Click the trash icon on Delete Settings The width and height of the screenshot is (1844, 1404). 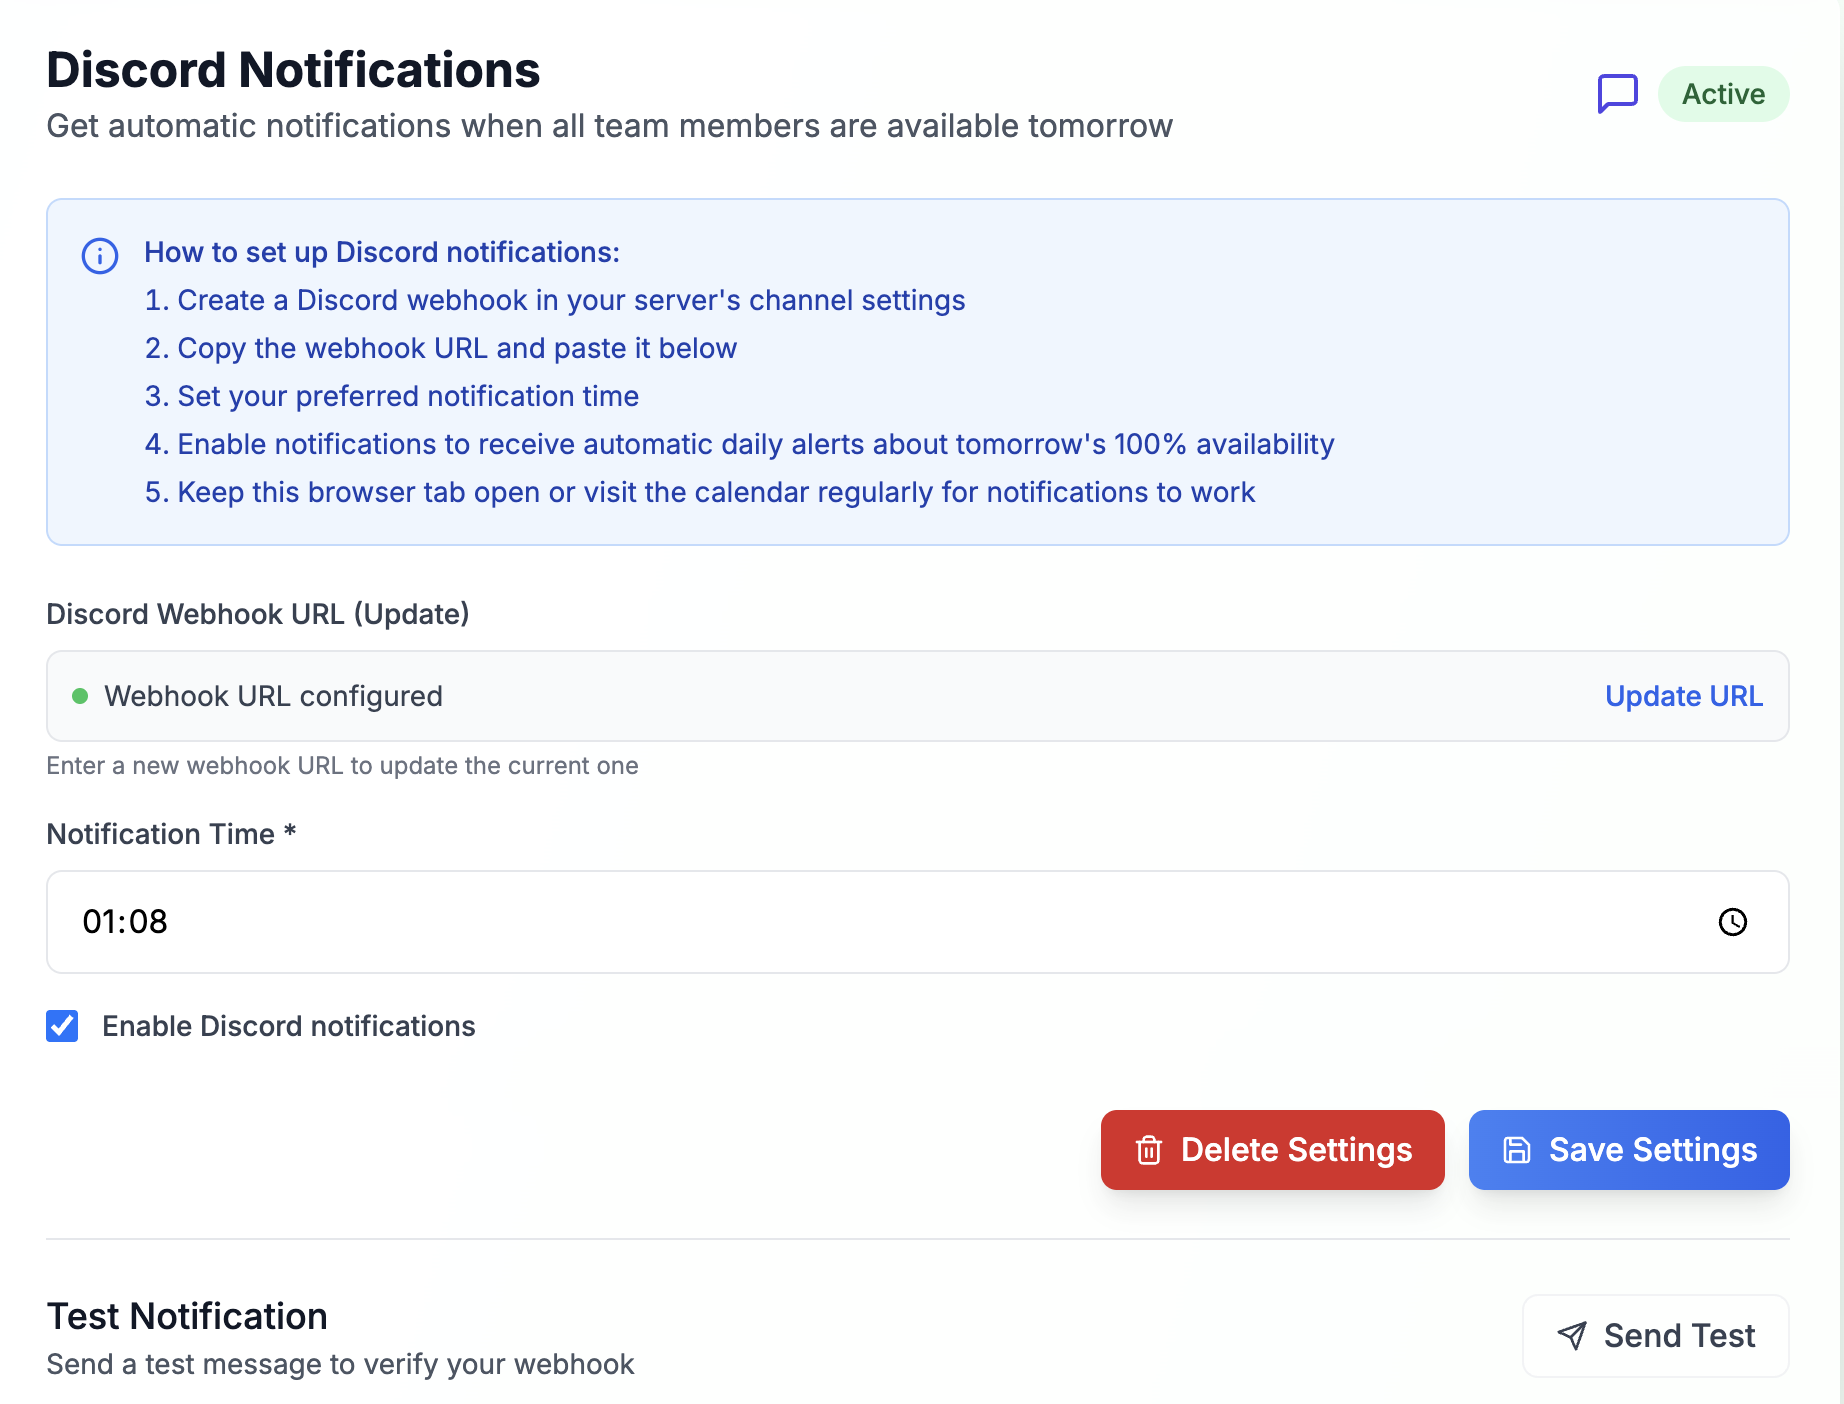click(1149, 1150)
